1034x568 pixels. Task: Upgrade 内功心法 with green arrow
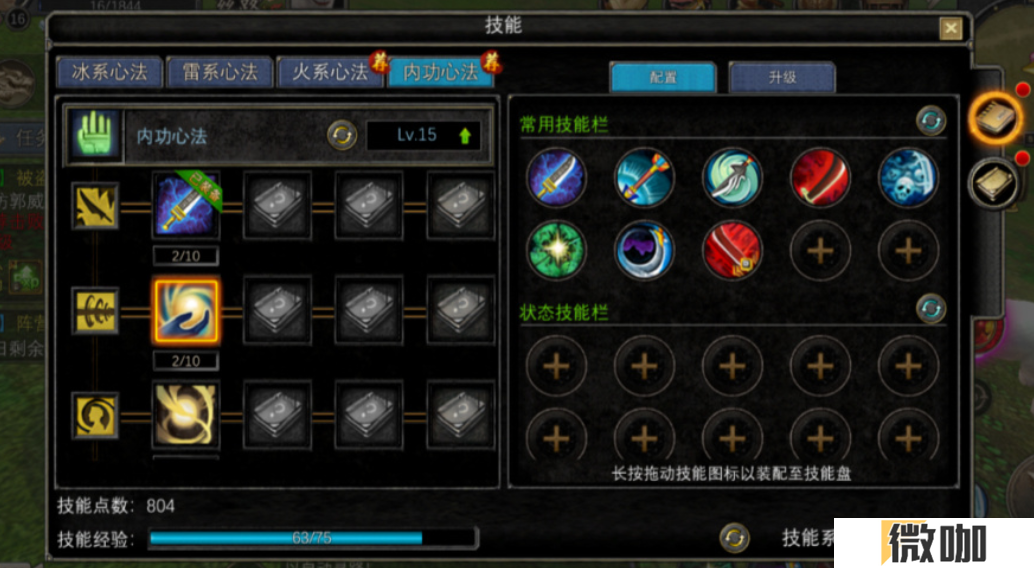pos(465,136)
